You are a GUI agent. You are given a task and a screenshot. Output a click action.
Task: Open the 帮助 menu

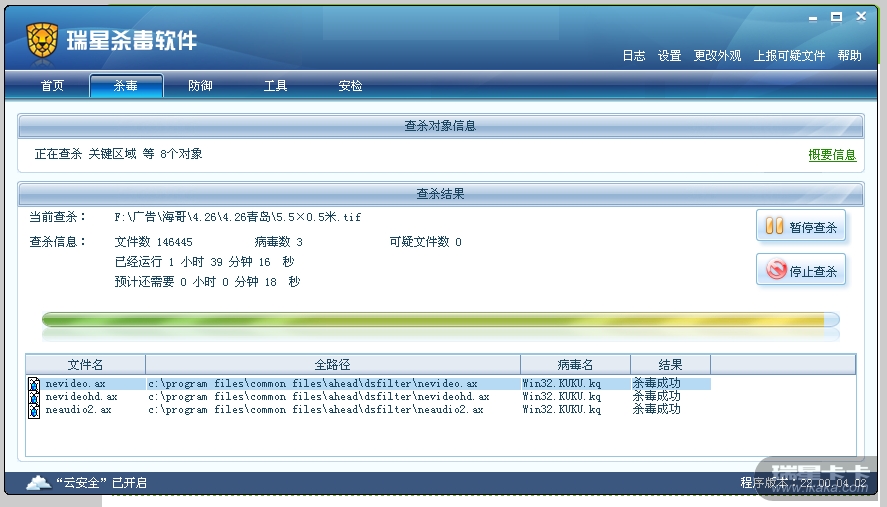(850, 55)
